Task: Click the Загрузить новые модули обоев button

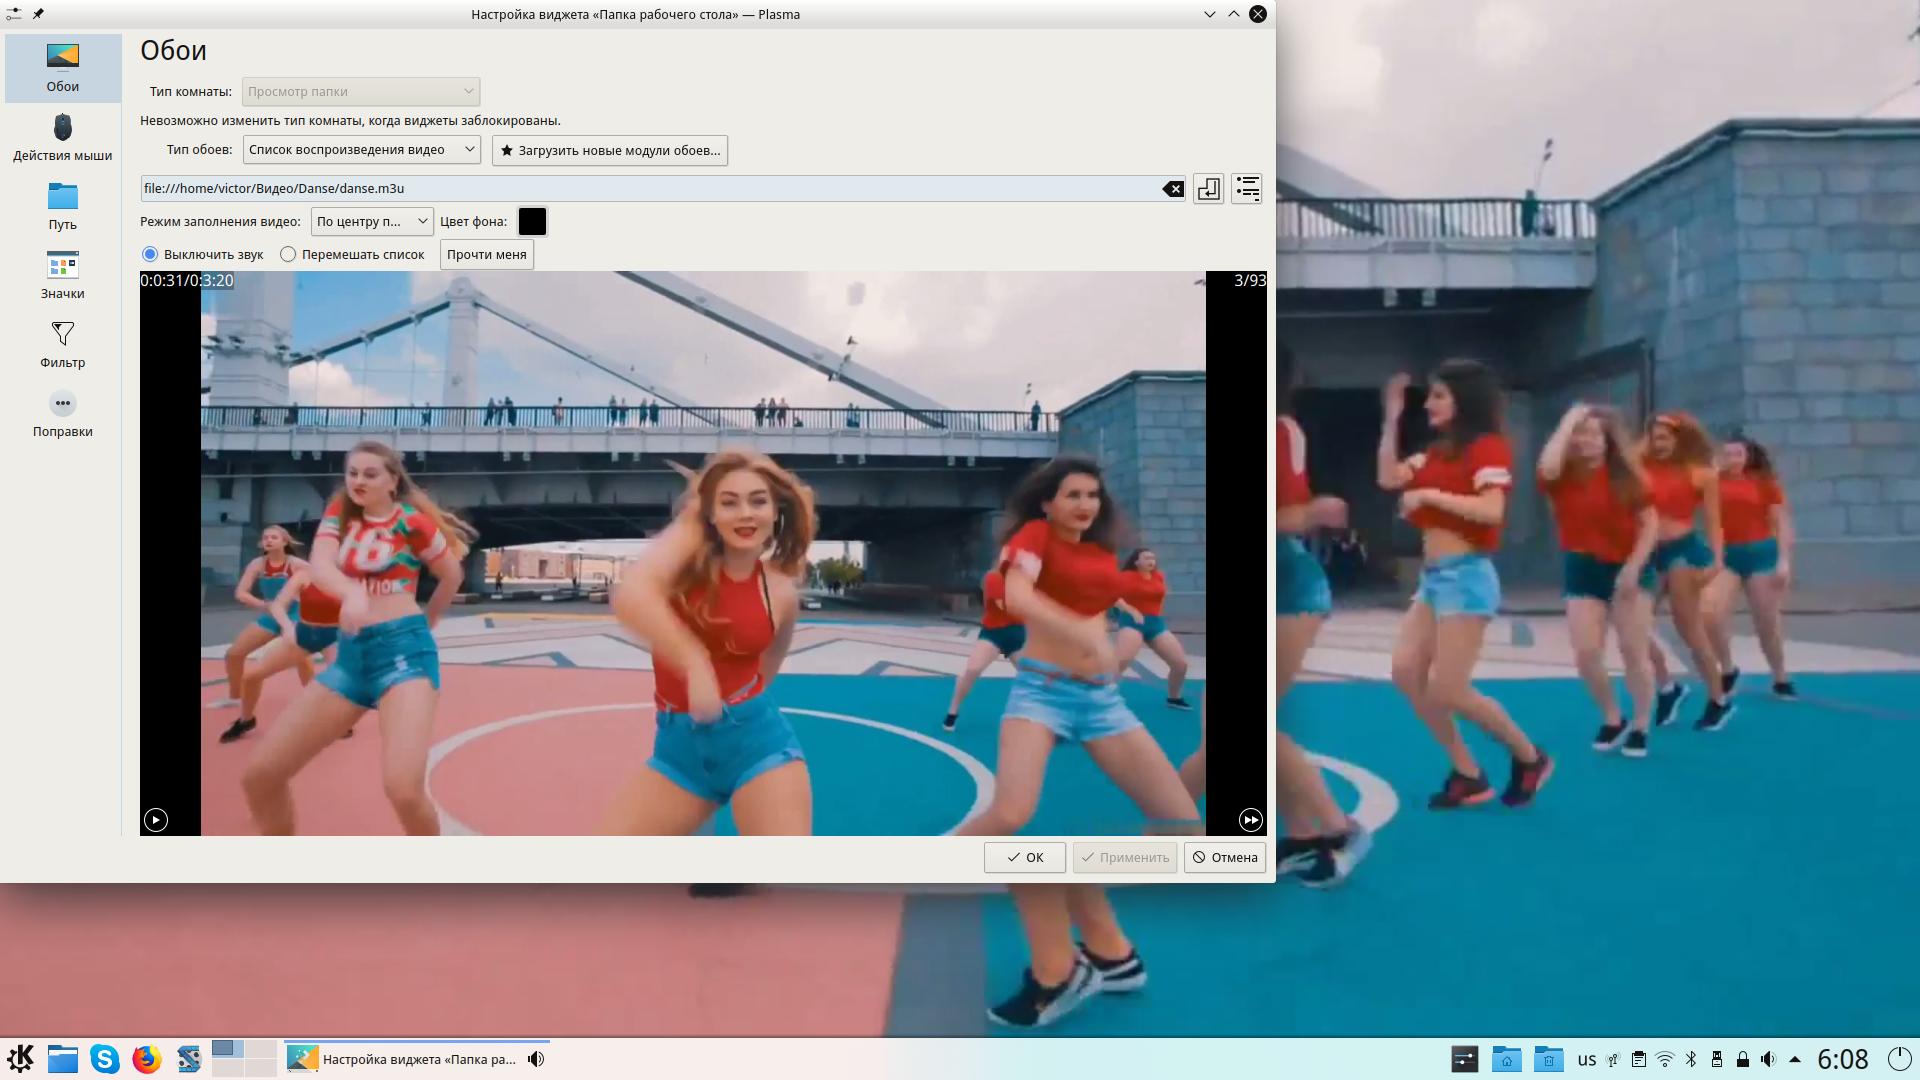Action: (609, 150)
